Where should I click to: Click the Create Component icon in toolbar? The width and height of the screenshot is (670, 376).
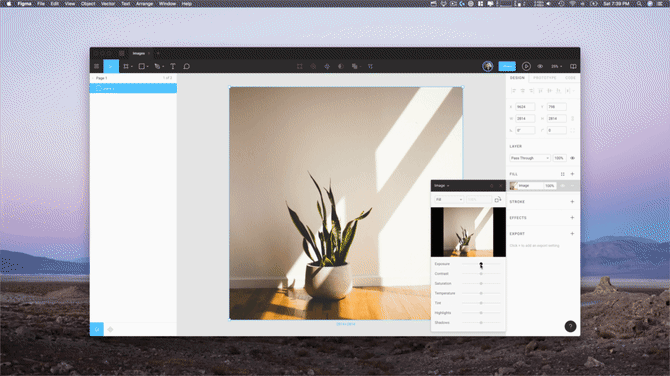point(327,66)
